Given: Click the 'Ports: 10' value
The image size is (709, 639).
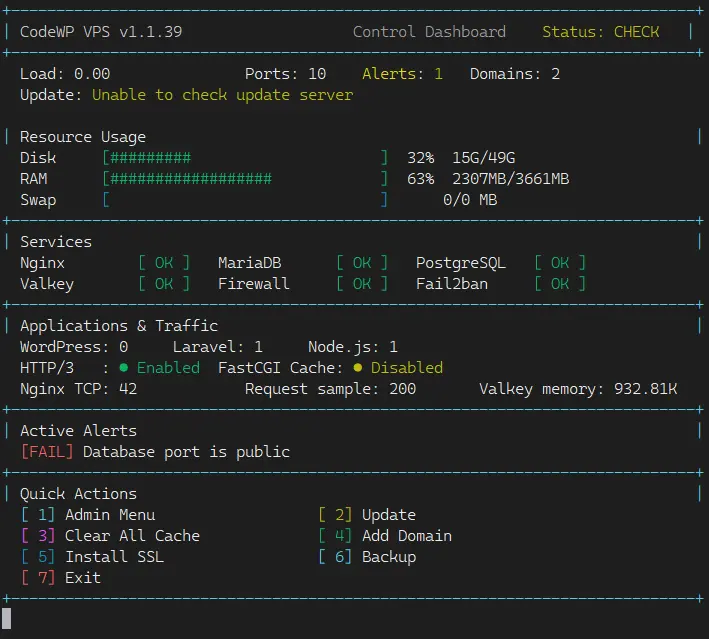Looking at the screenshot, I should tap(285, 74).
